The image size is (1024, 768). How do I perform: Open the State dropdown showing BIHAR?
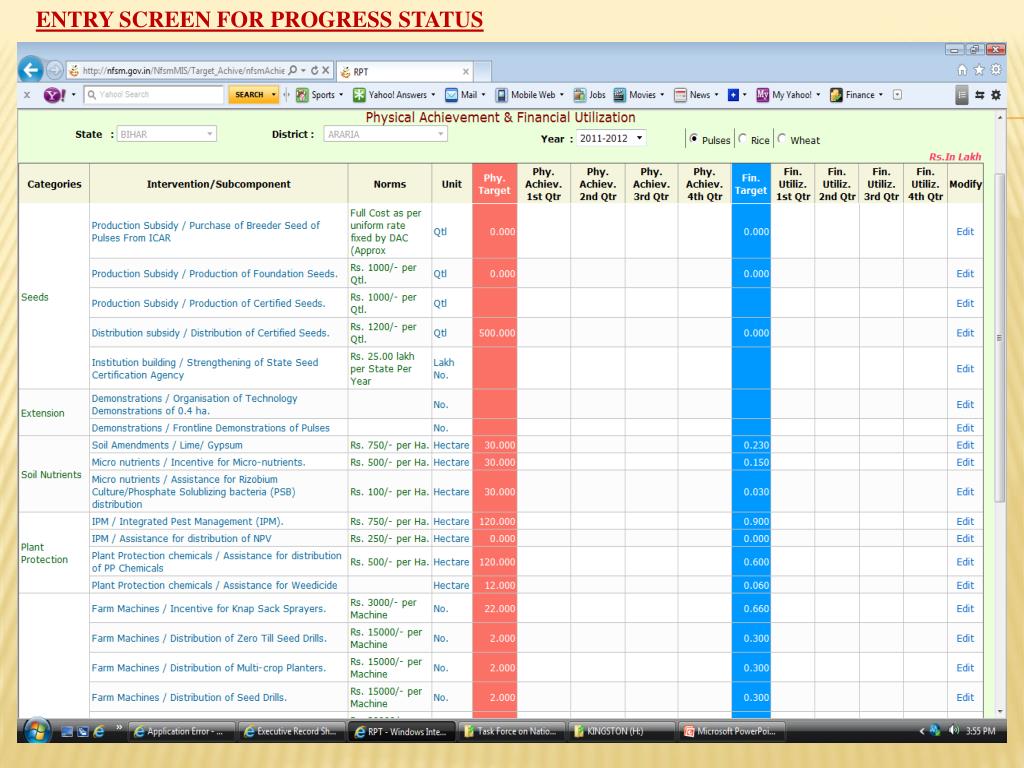pyautogui.click(x=166, y=134)
